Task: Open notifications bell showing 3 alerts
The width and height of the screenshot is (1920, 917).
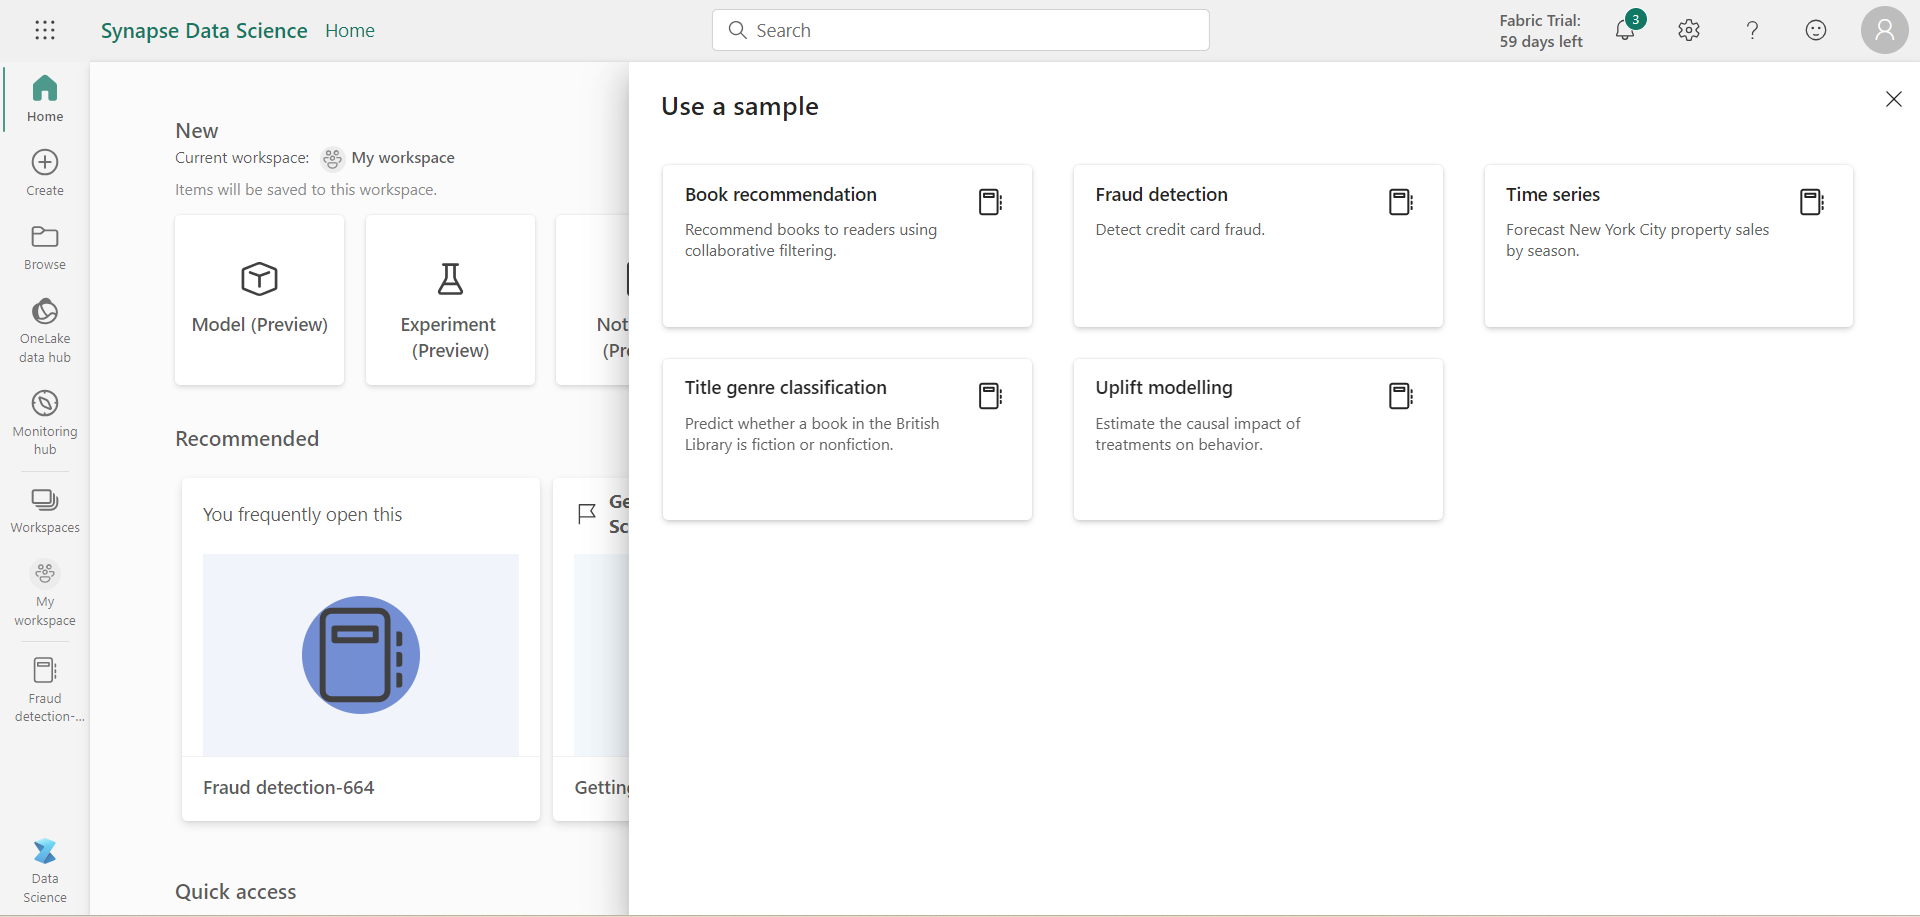Action: click(1625, 30)
